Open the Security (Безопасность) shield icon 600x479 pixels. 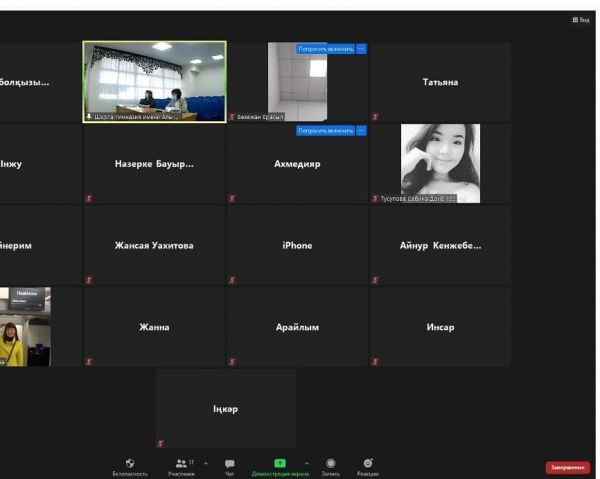coord(129,464)
